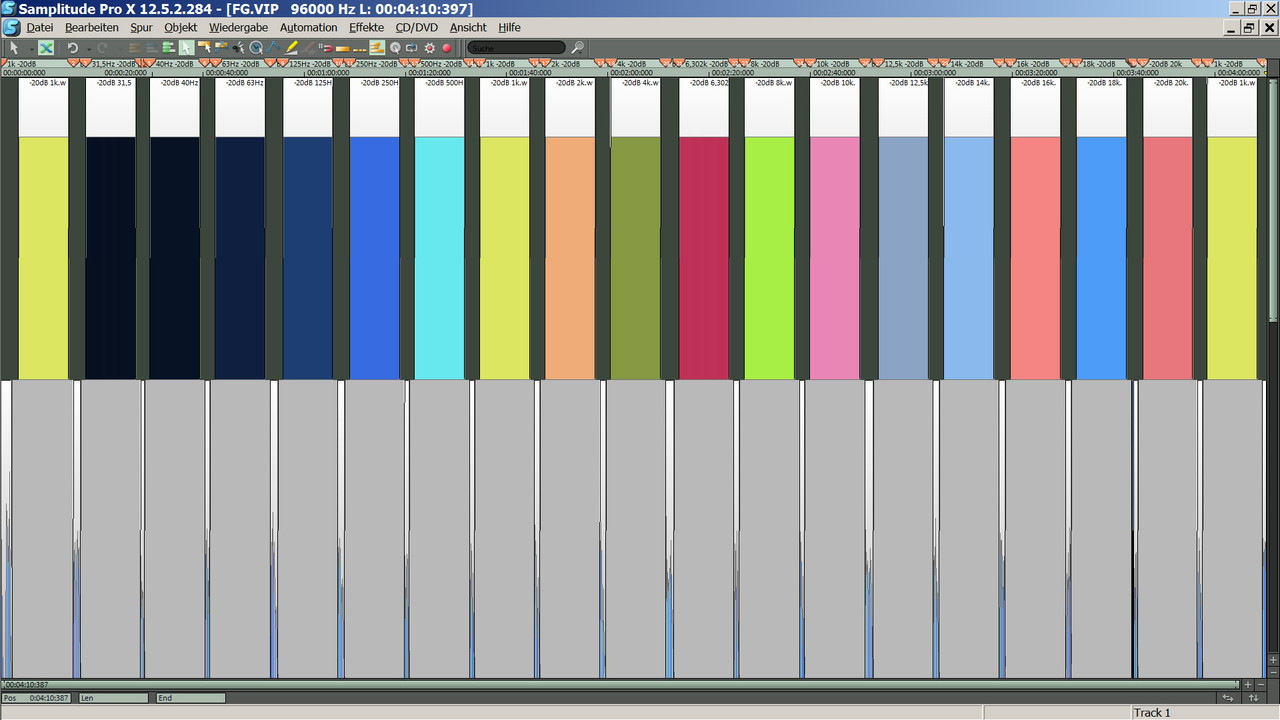Open settings with the gear icon
The width and height of the screenshot is (1280, 720).
pyautogui.click(x=429, y=47)
